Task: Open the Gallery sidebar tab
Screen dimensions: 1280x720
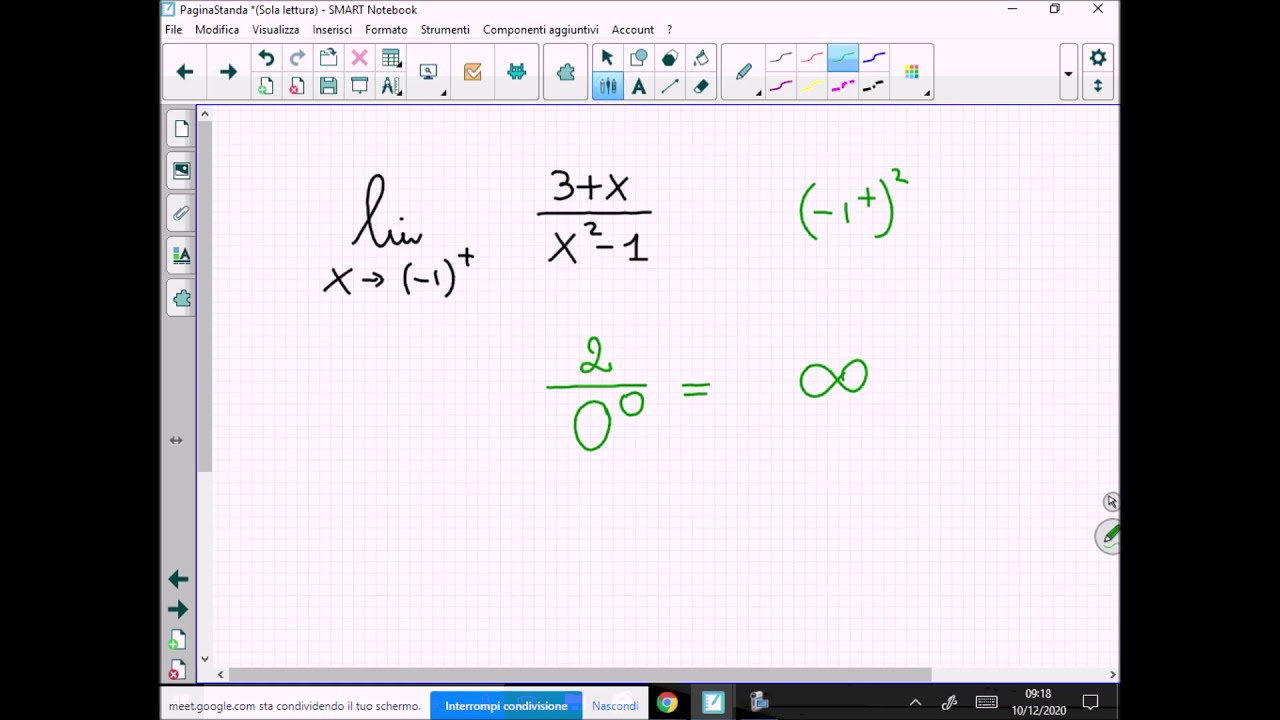Action: tap(181, 171)
